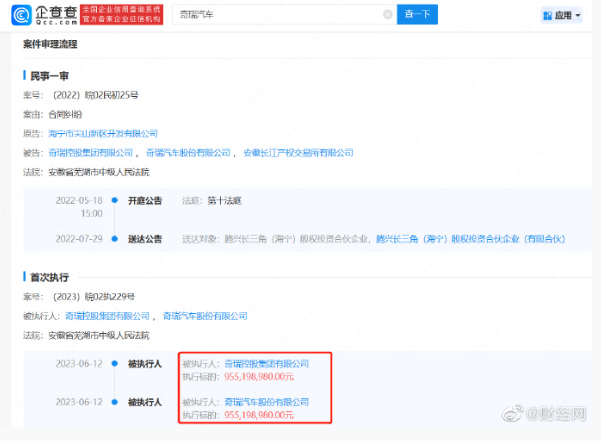Expand the 应用 dropdown arrow
601x441 pixels.
(578, 16)
